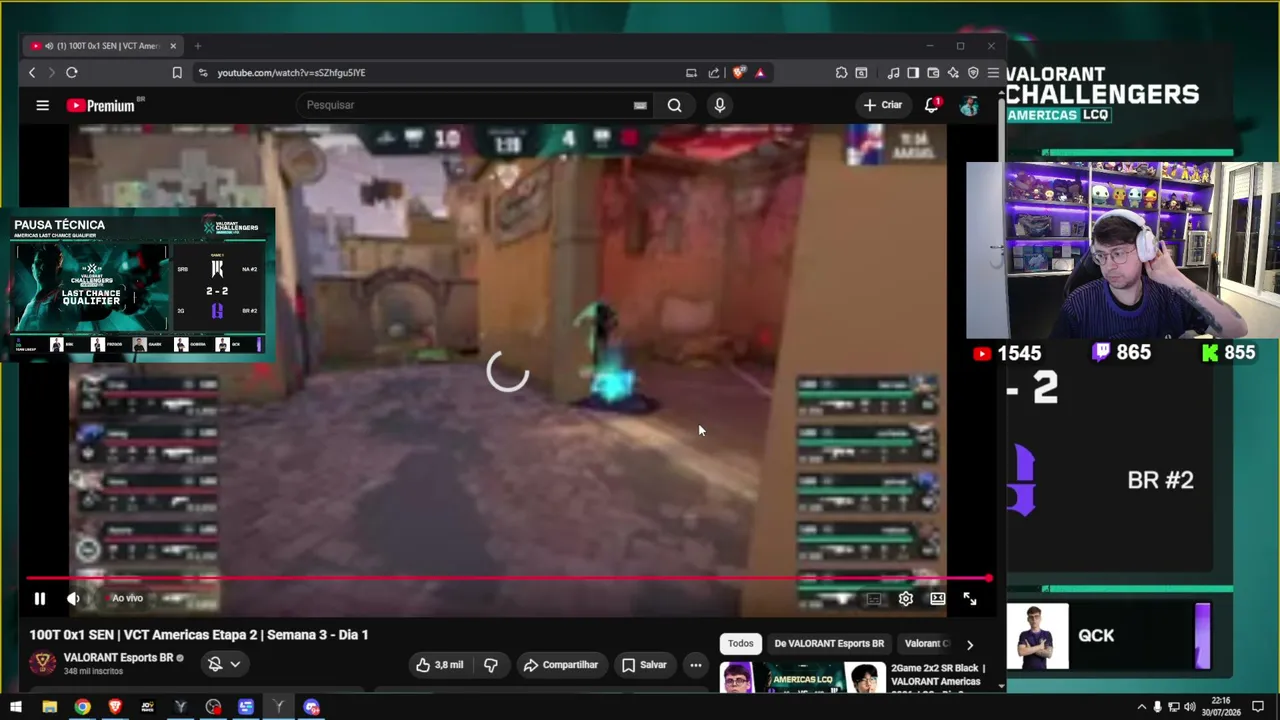Open more actions three-dot menu below video
Screen dimensions: 1280x720
[696, 665]
